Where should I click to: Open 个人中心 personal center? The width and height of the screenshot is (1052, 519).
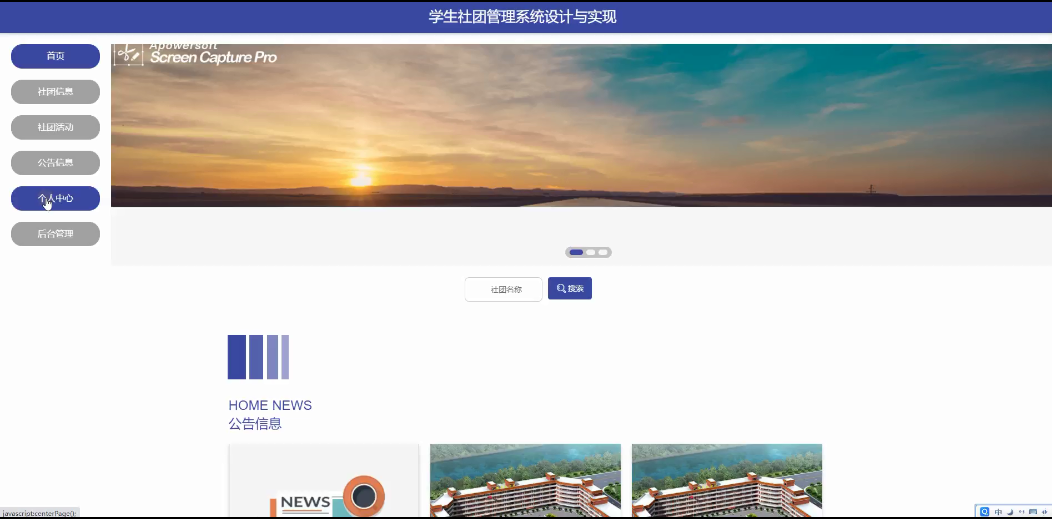55,198
